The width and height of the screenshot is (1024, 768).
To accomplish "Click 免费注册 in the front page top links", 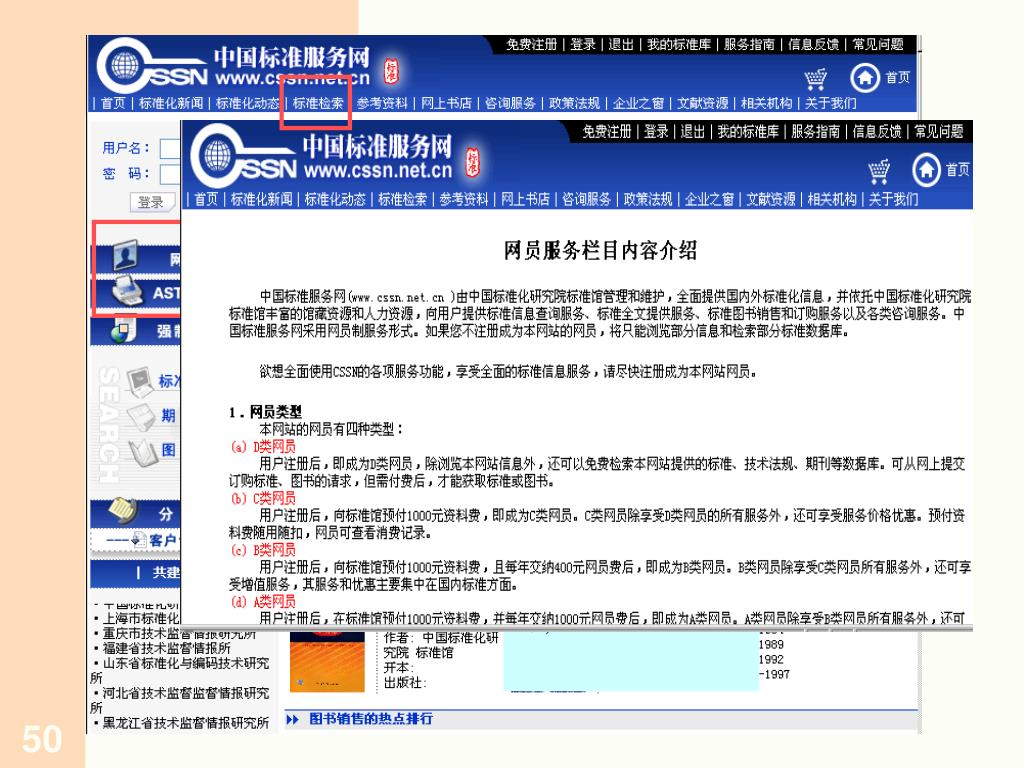I will point(607,132).
